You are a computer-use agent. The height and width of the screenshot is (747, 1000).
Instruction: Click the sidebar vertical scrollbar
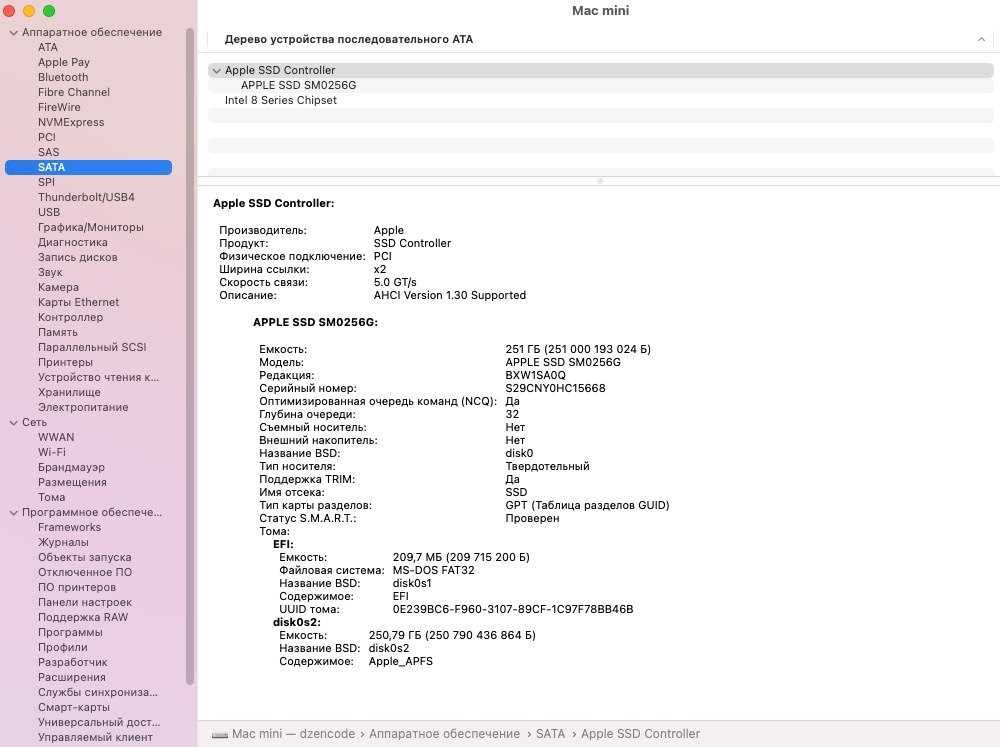[189, 356]
